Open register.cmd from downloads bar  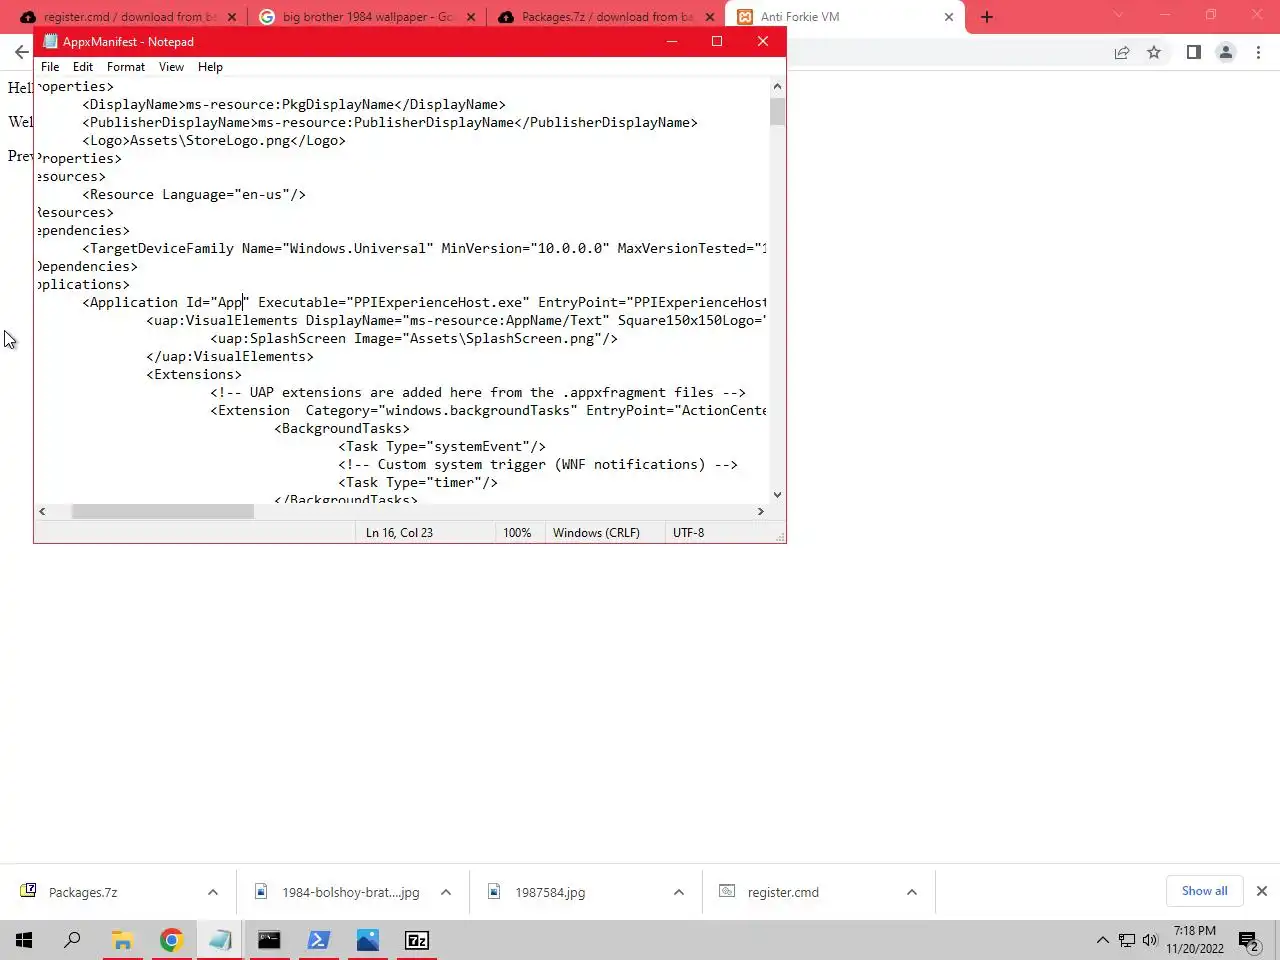pos(783,892)
